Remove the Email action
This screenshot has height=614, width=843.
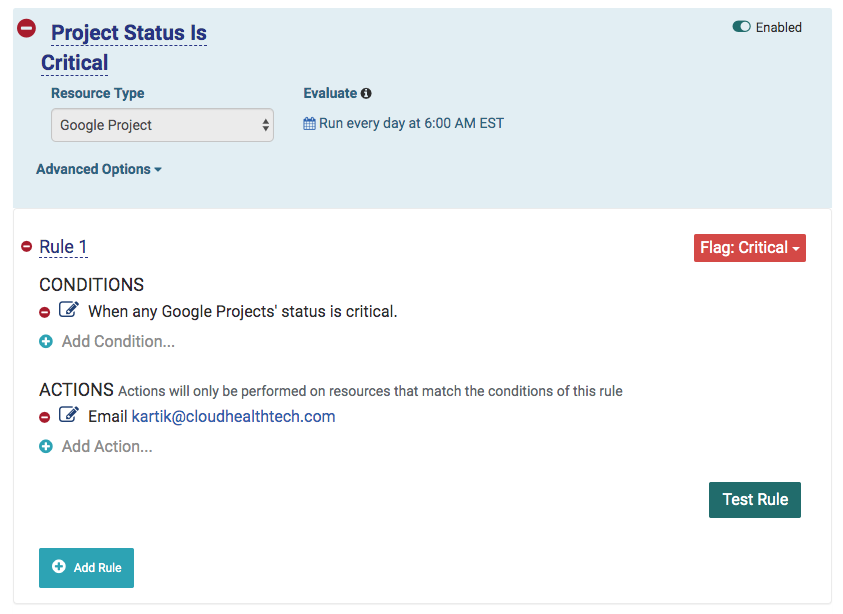[45, 417]
